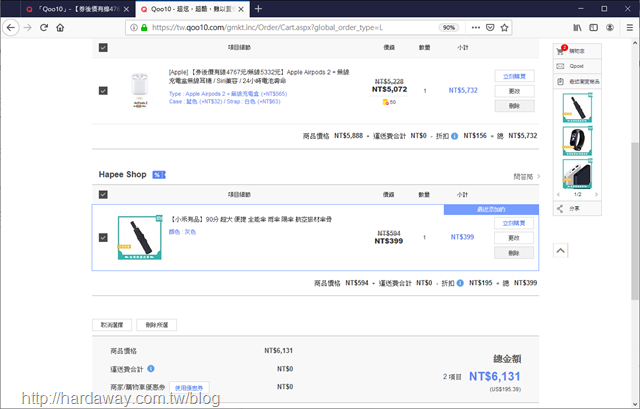The width and height of the screenshot is (640, 409).
Task: Jump back to top of page
Action: [x=560, y=251]
